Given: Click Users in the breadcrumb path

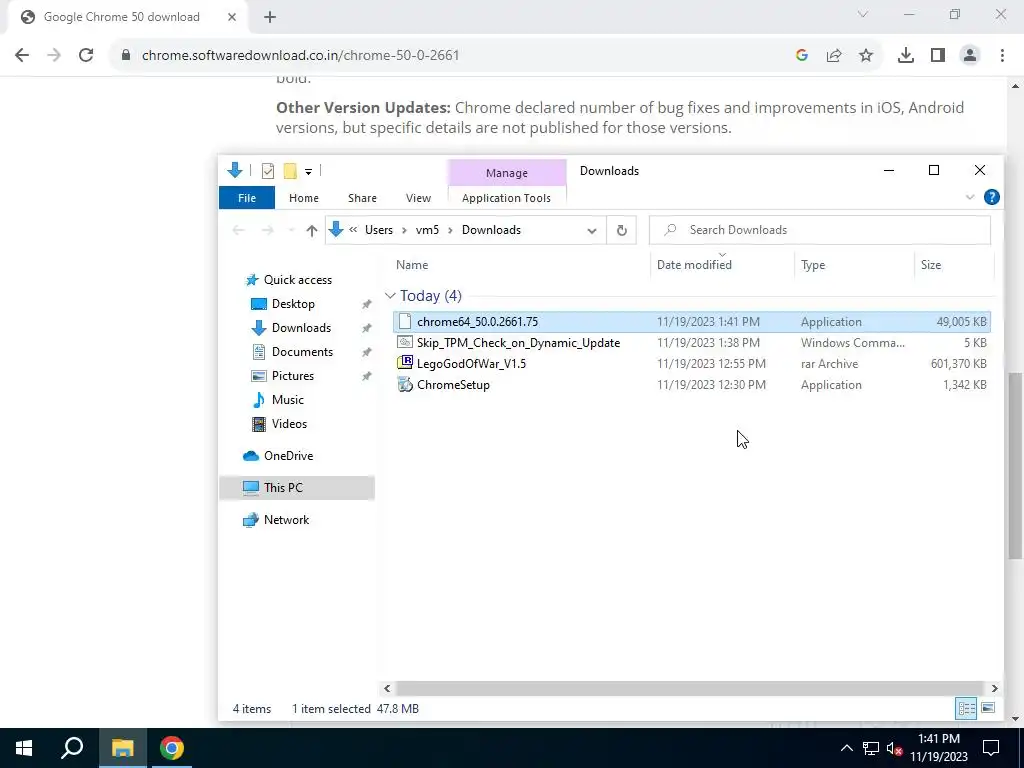Looking at the screenshot, I should [379, 231].
